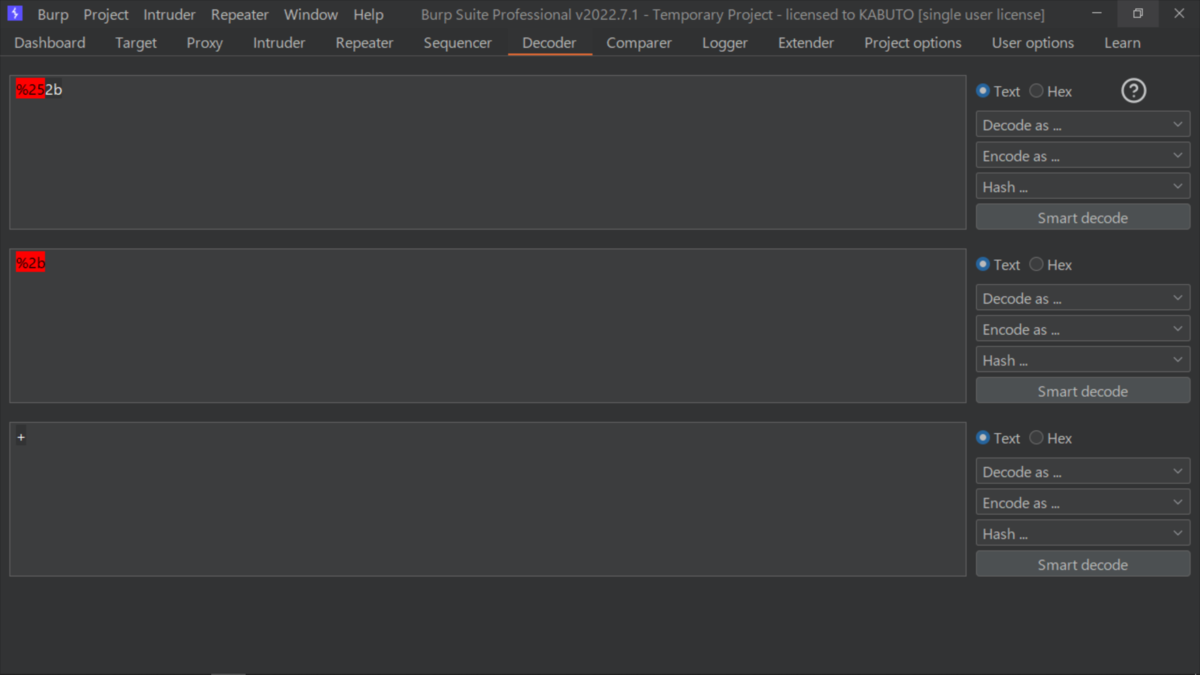Click the + character in third panel
The width and height of the screenshot is (1200, 675).
point(21,437)
